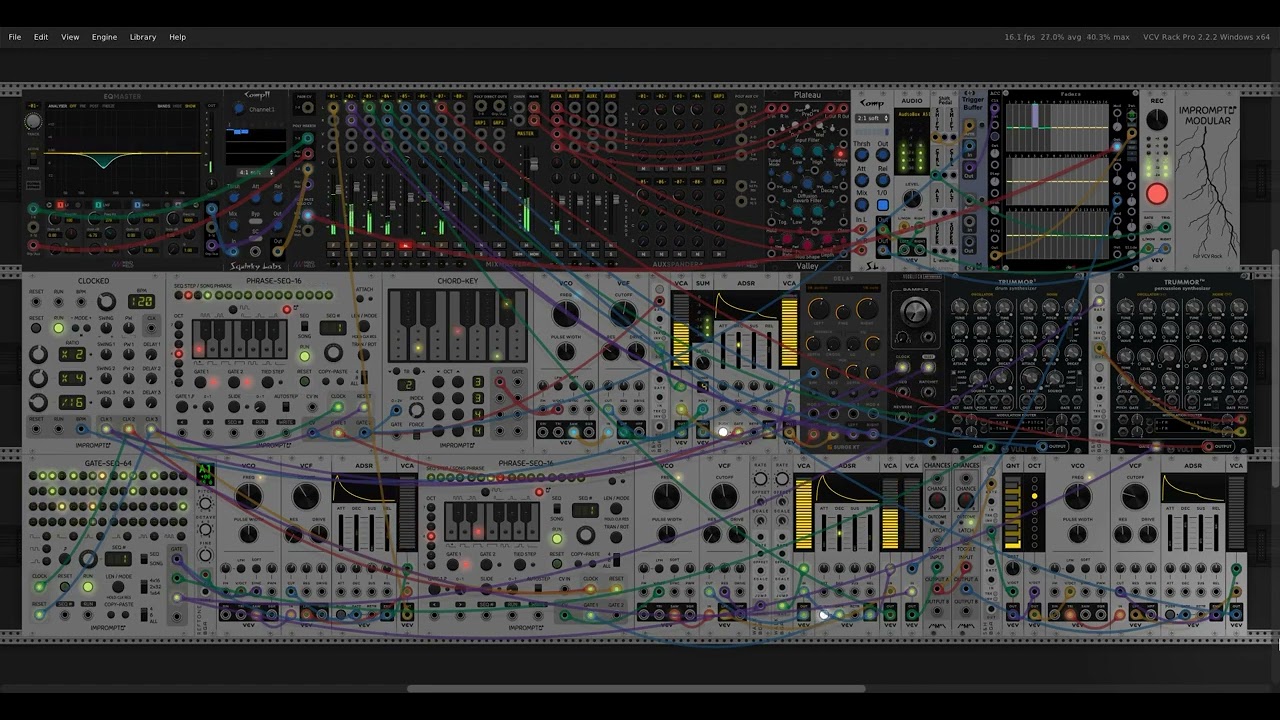
Task: Click the lit RUN button on middle-row PHRASE-SEQ-16
Action: [x=304, y=356]
